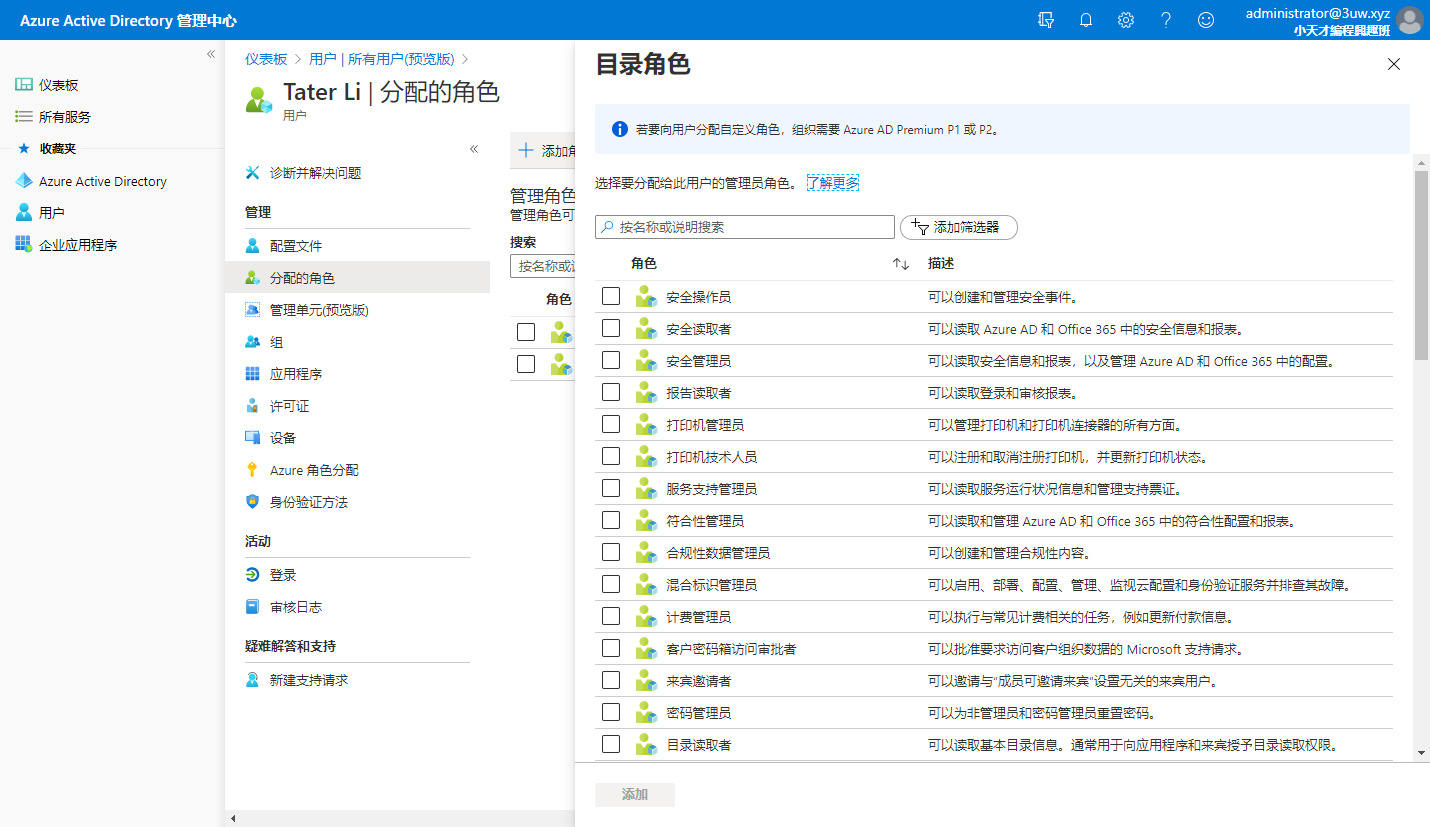Click the 身份验证方法 shield icon
The image size is (1430, 827).
(x=252, y=502)
